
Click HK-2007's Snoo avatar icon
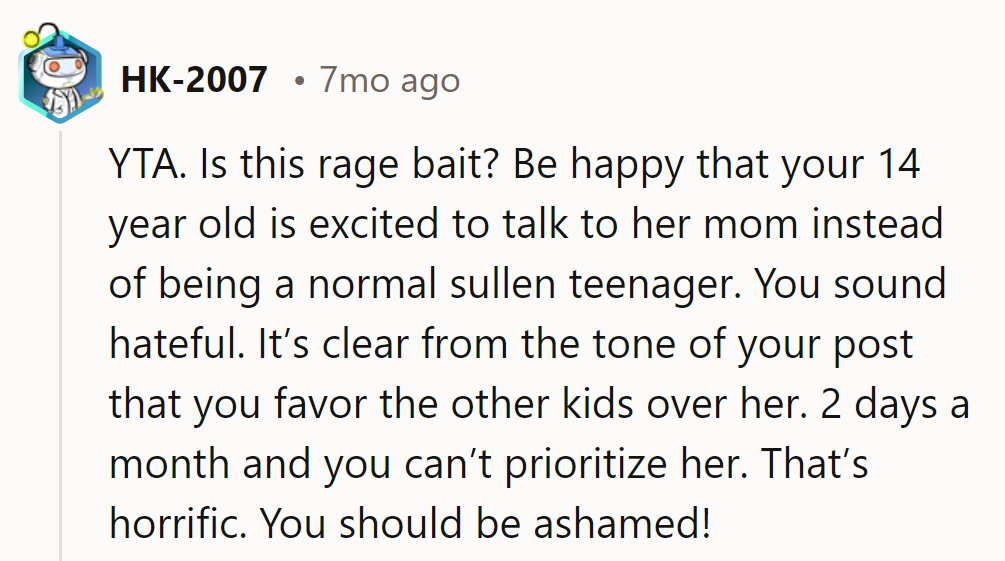(59, 79)
